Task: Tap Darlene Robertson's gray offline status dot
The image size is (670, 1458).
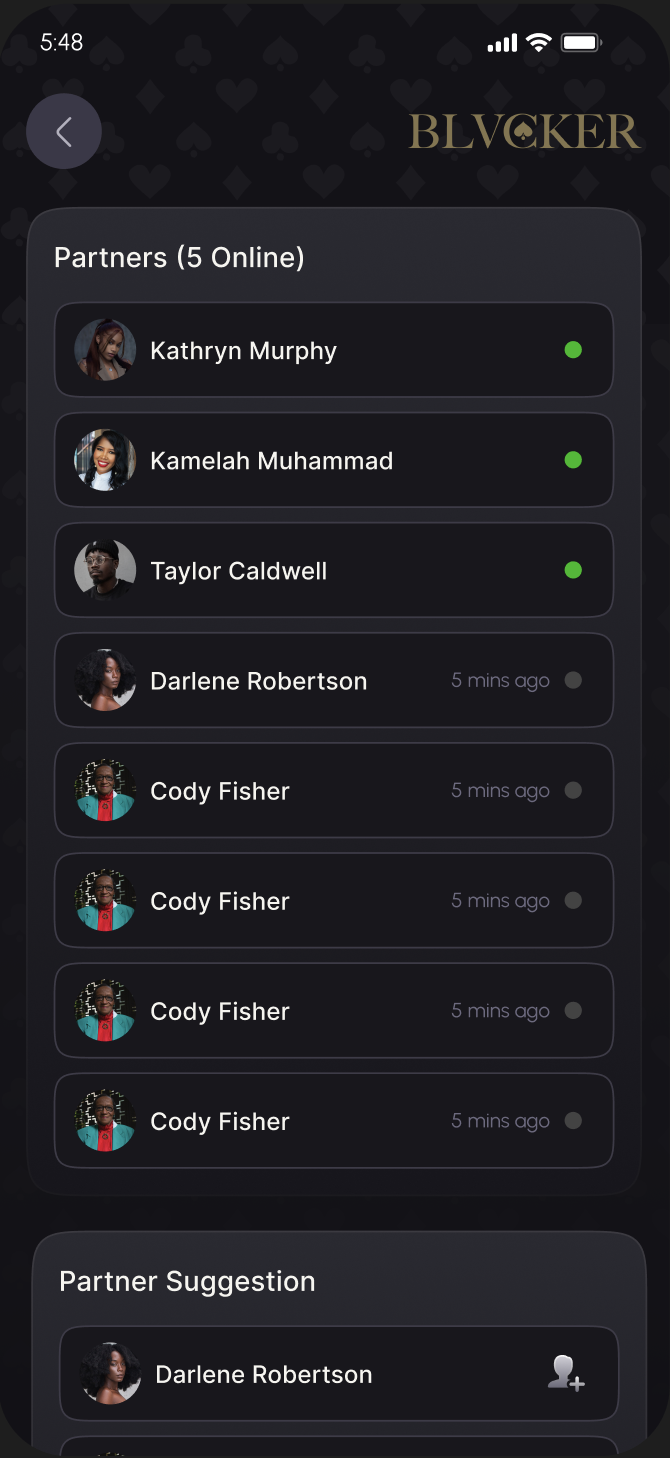Action: [573, 680]
